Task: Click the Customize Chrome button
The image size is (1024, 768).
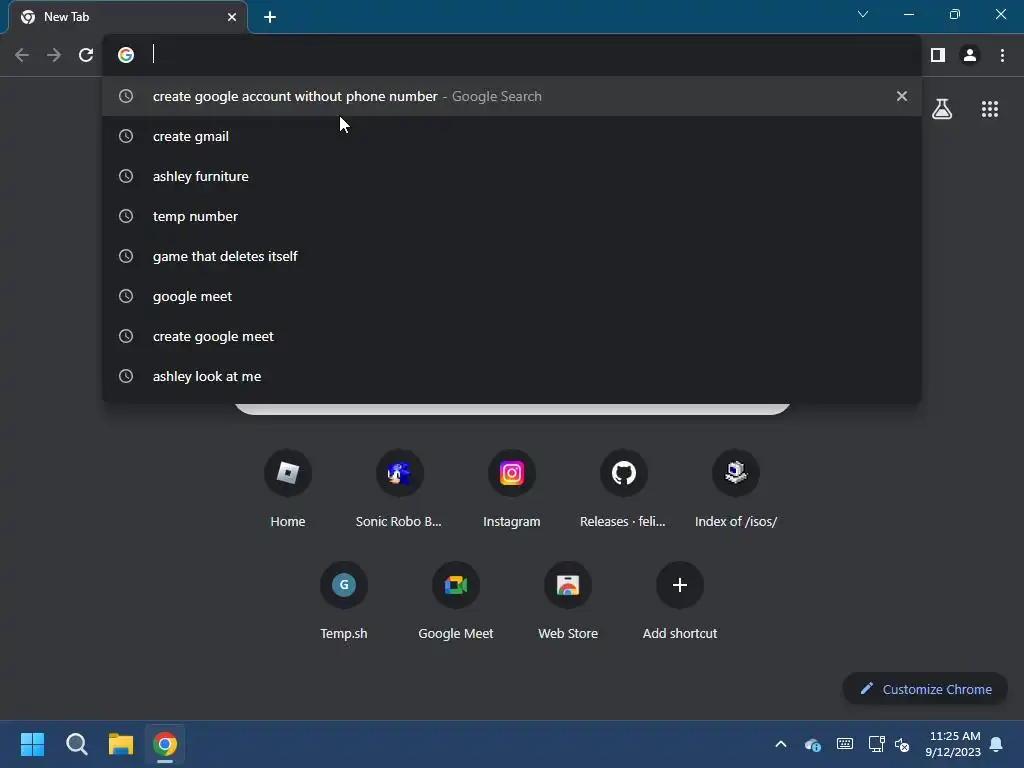Action: click(x=925, y=689)
